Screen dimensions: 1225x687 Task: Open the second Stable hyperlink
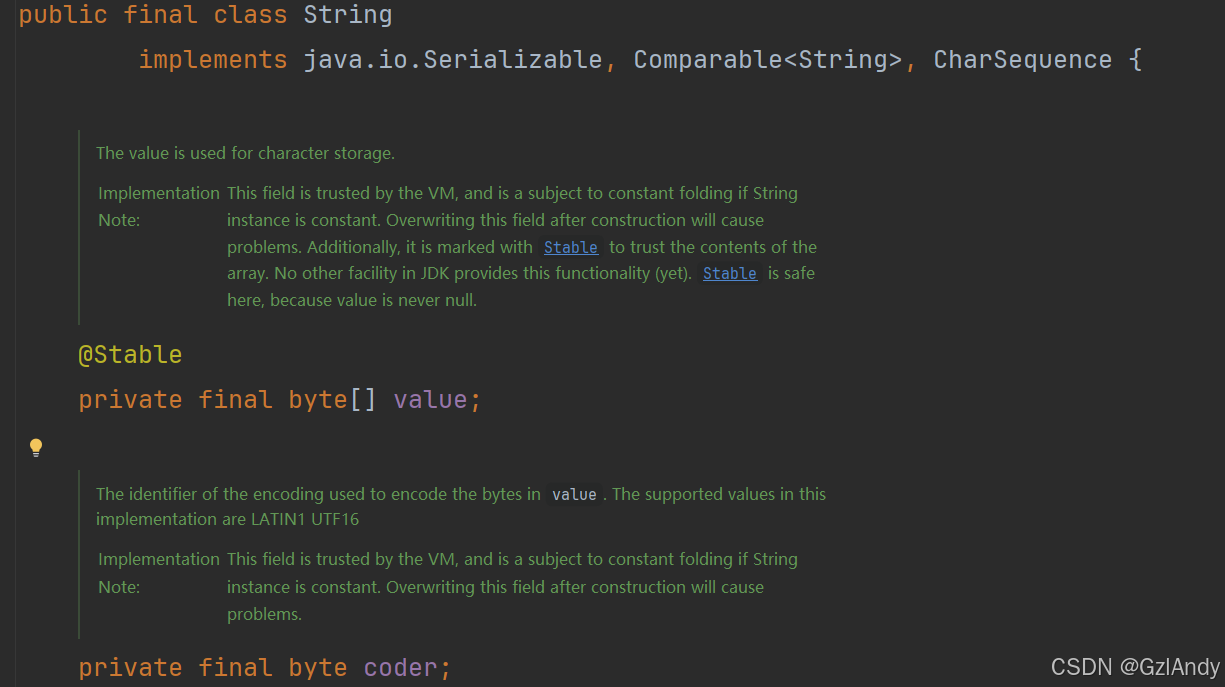(x=729, y=273)
